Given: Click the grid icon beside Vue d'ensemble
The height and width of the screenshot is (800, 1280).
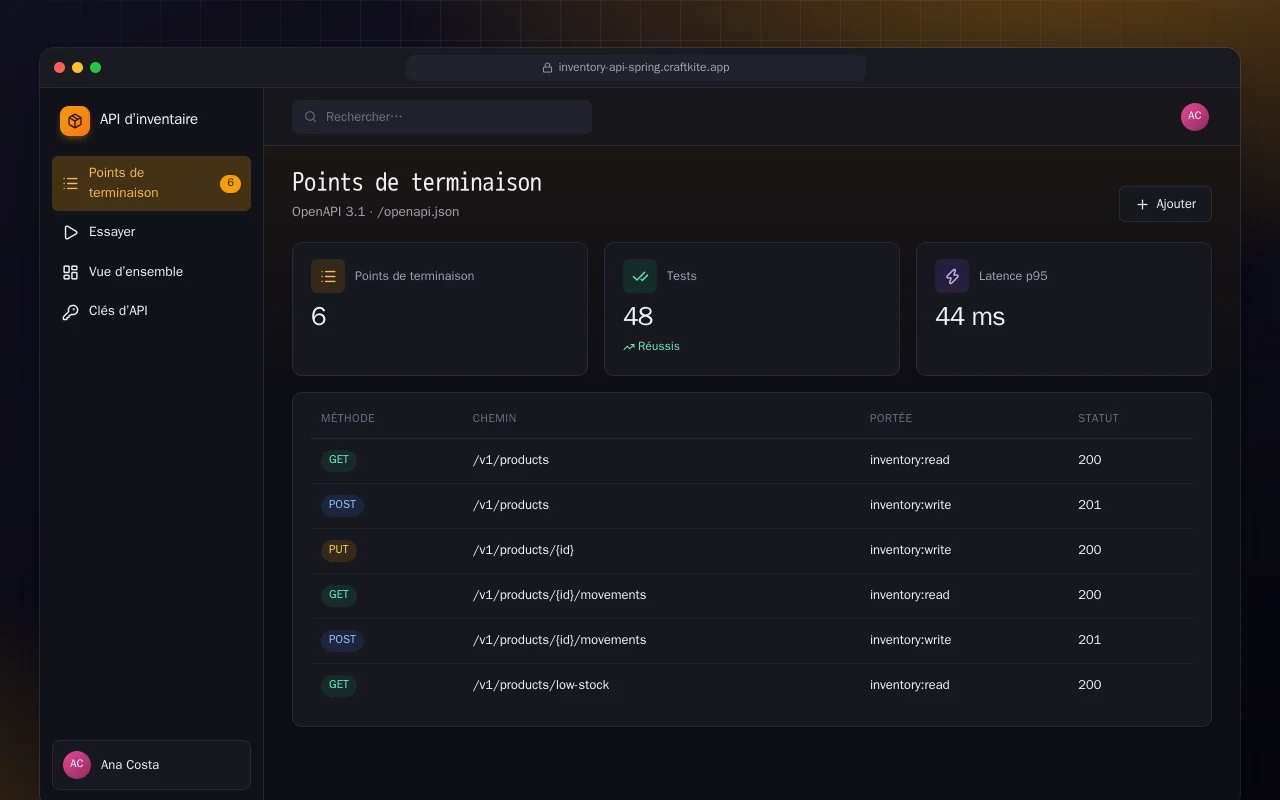Looking at the screenshot, I should 70,272.
